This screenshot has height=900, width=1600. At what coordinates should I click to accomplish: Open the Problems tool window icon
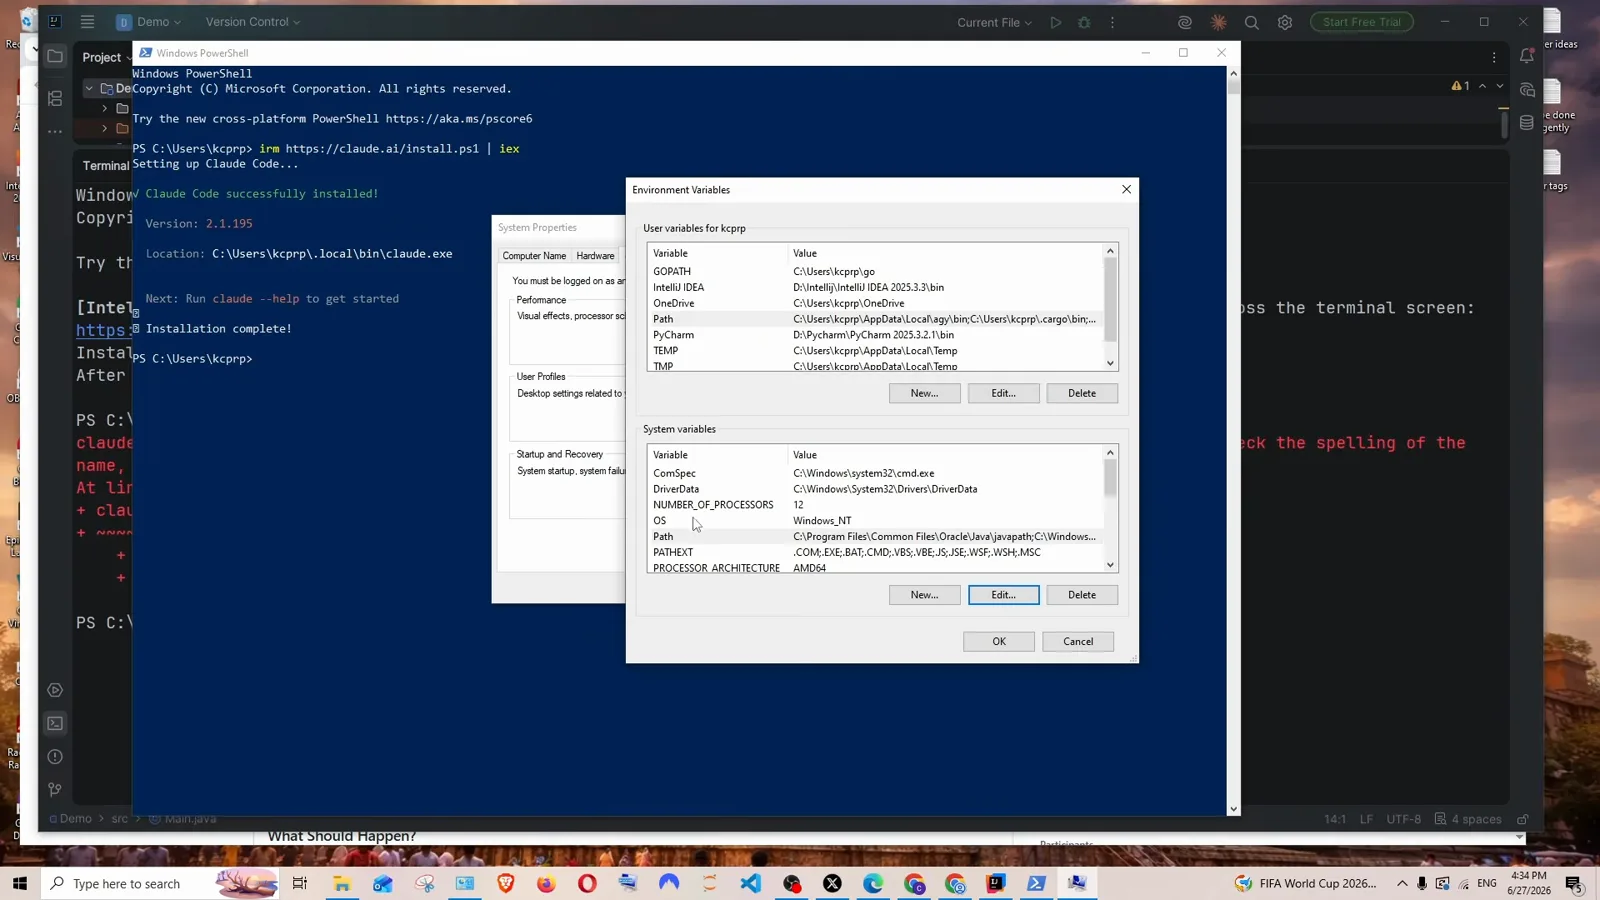(x=55, y=757)
